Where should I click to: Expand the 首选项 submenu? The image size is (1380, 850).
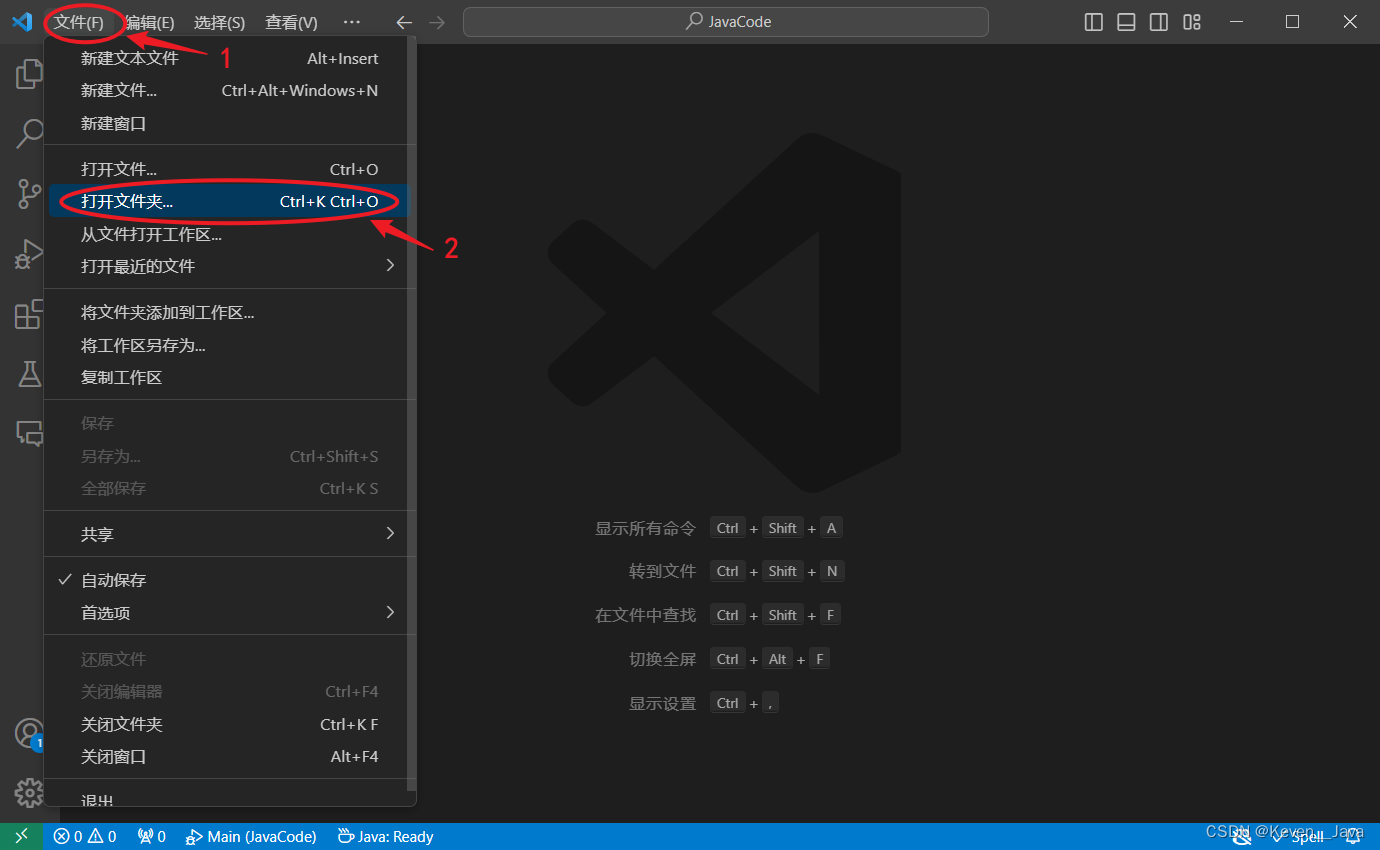point(229,612)
